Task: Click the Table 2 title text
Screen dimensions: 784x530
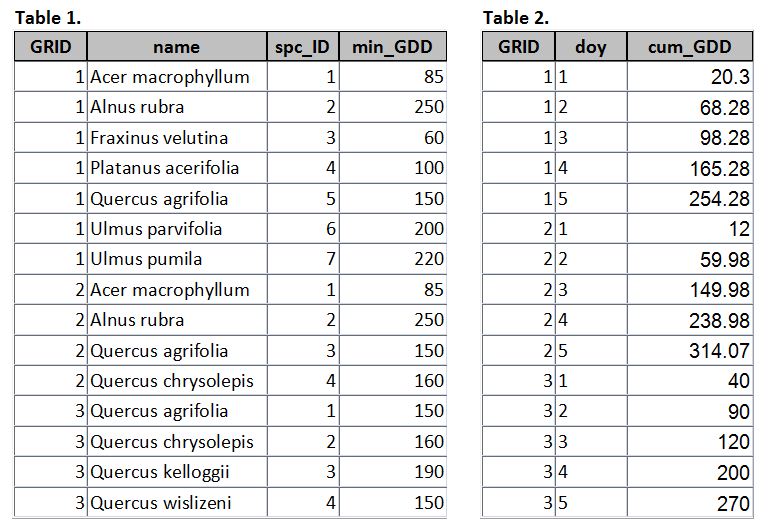Action: (516, 18)
